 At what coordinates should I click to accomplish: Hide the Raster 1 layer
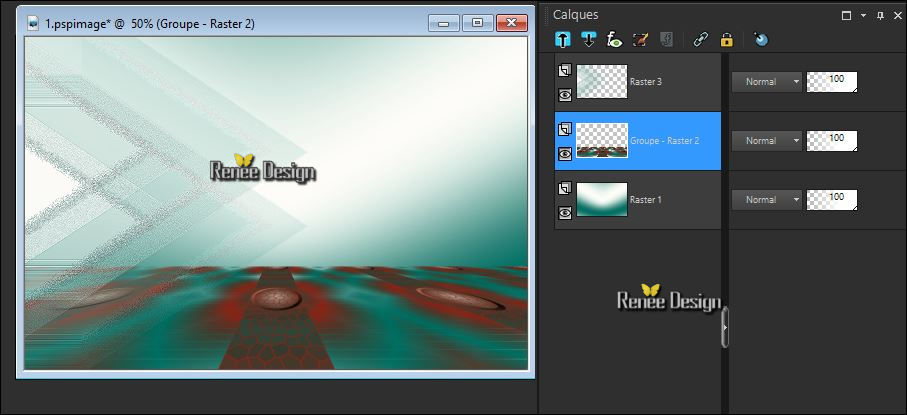pyautogui.click(x=565, y=212)
